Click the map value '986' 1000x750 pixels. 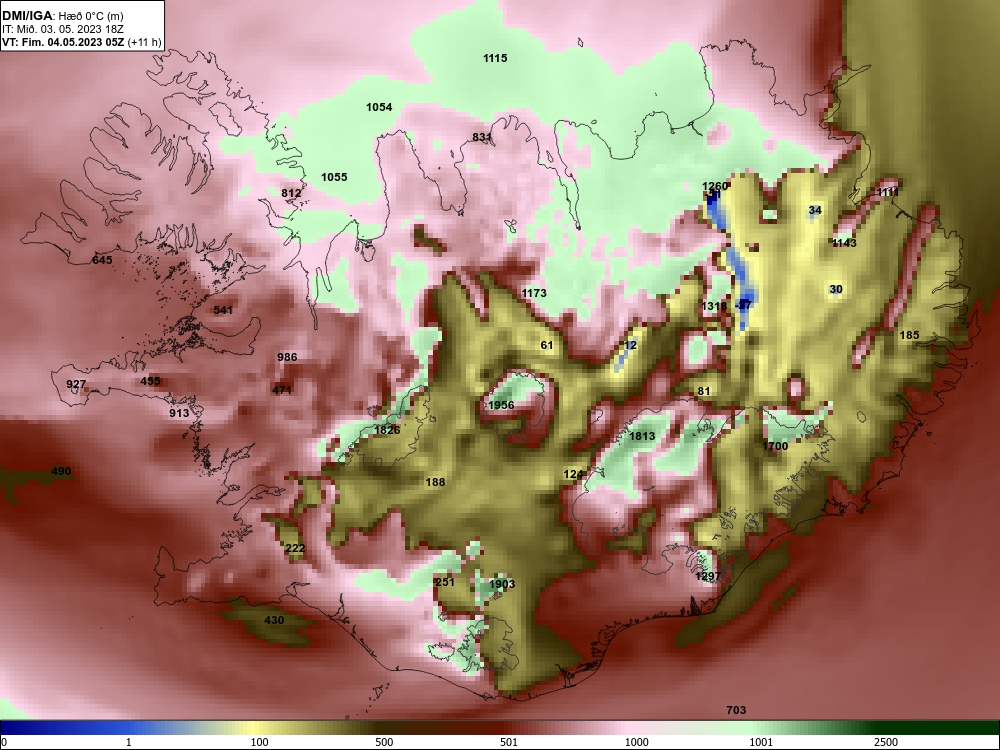point(287,357)
